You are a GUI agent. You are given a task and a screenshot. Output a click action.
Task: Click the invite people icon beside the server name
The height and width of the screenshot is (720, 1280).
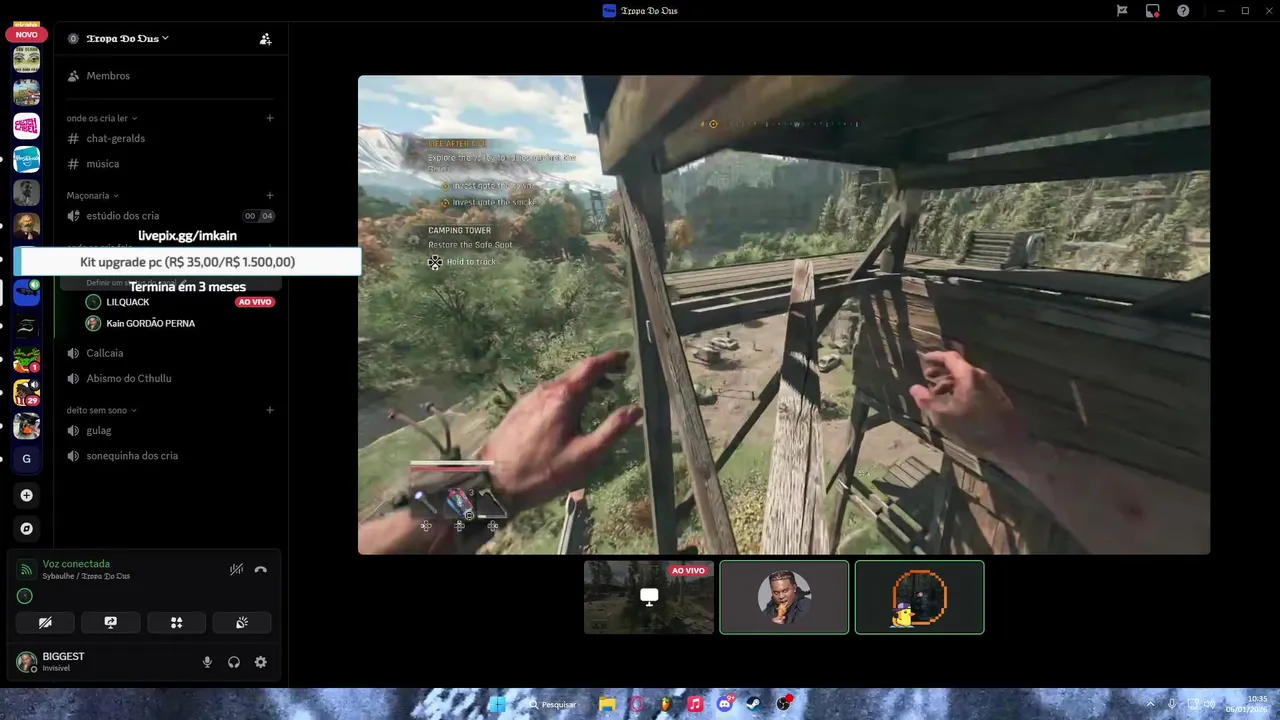(x=265, y=39)
